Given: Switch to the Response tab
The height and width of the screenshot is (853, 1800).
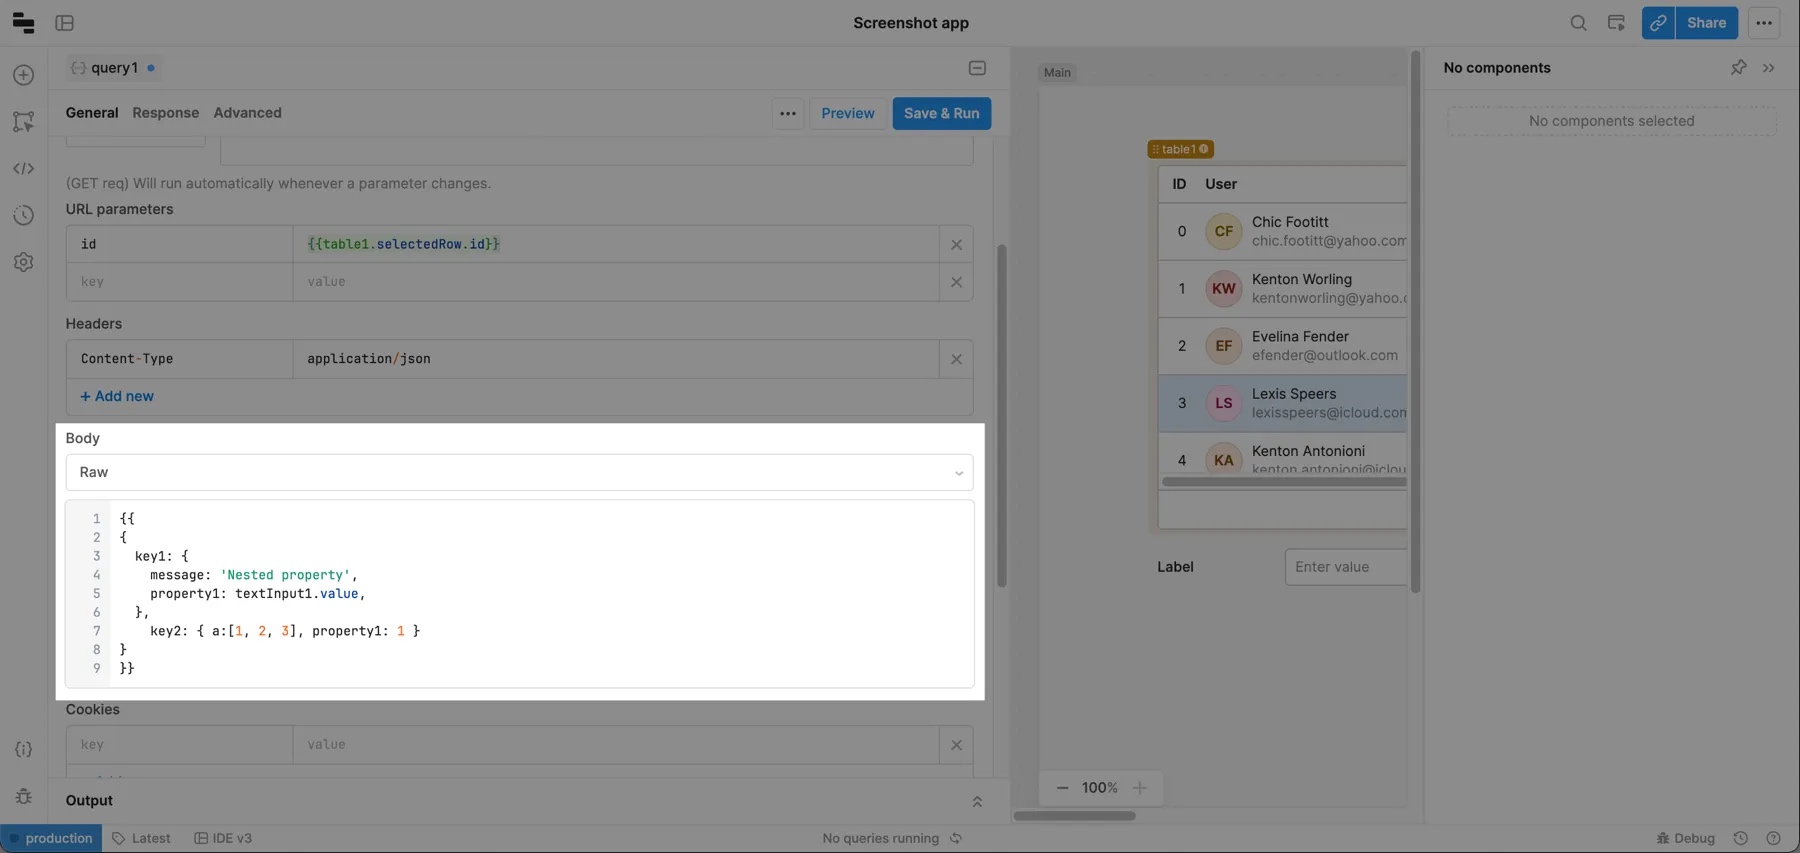Looking at the screenshot, I should (x=166, y=113).
